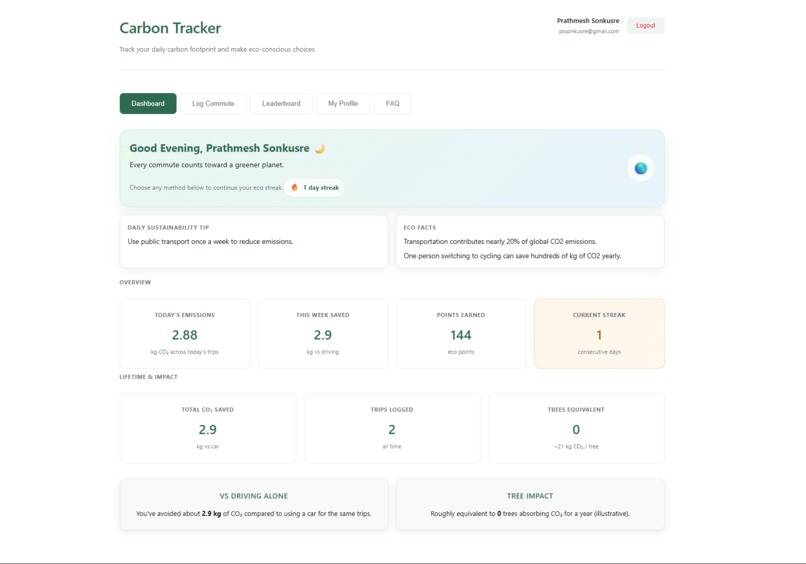Select the Trees Equivalent card
The width and height of the screenshot is (806, 564).
coord(576,428)
